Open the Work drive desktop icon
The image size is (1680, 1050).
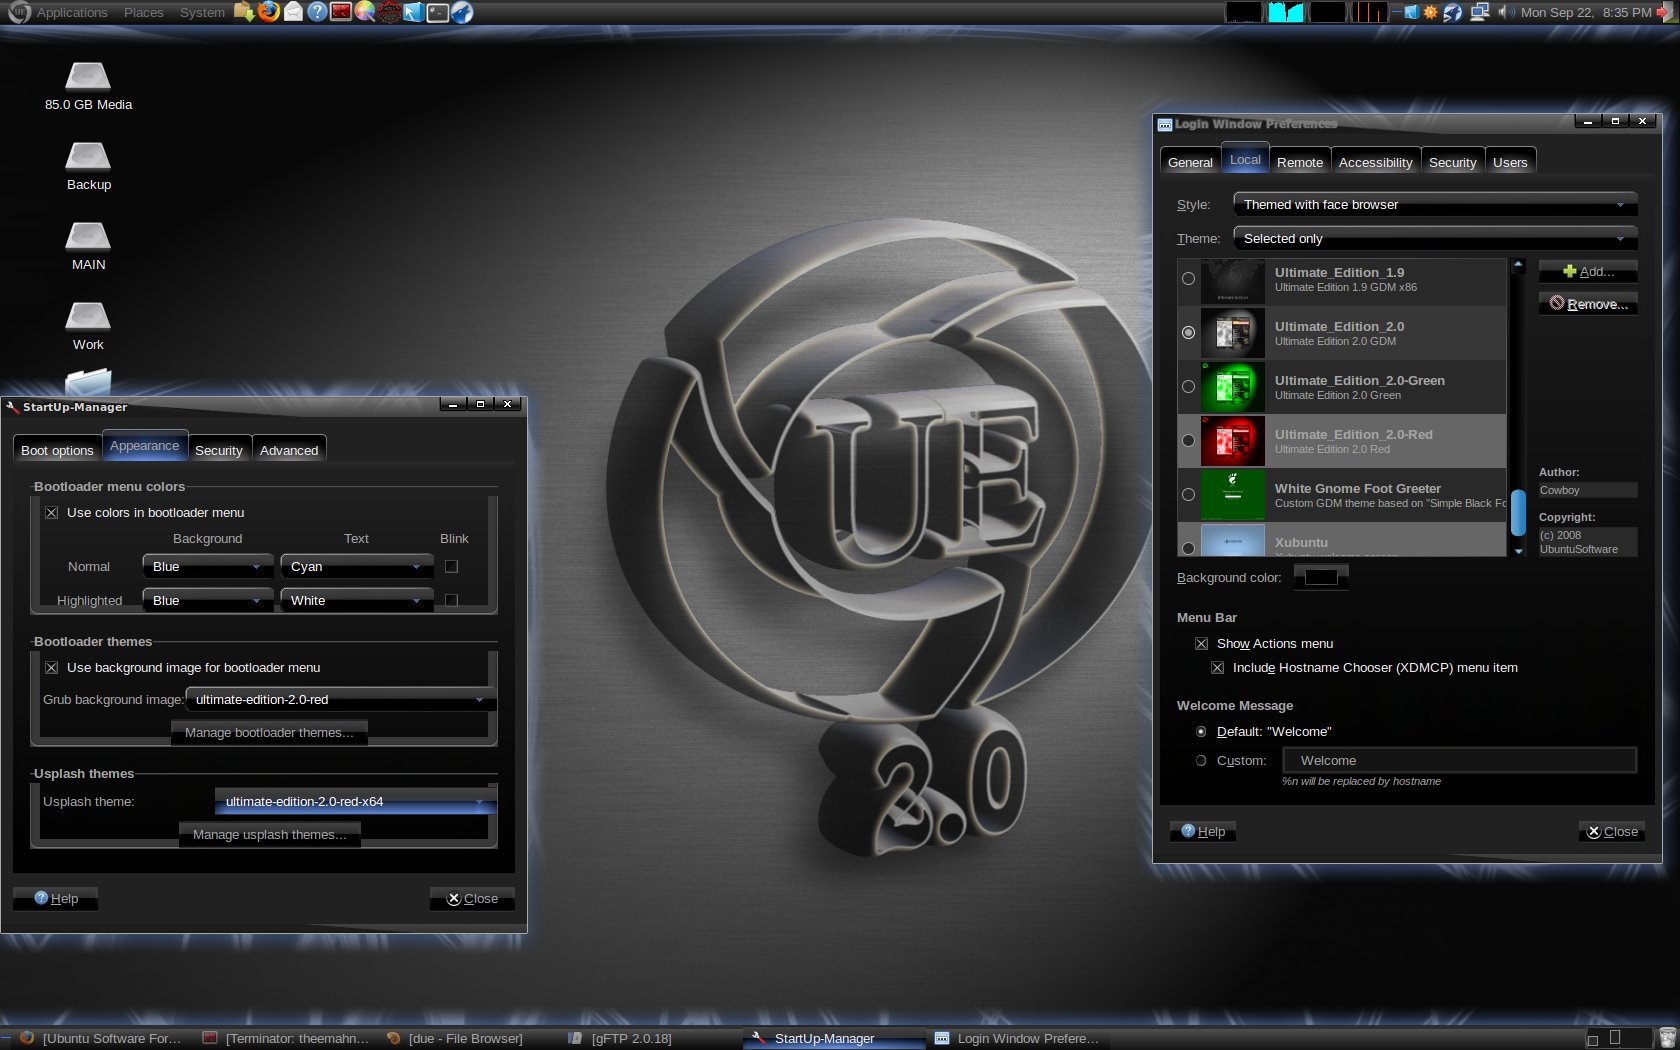tap(88, 326)
